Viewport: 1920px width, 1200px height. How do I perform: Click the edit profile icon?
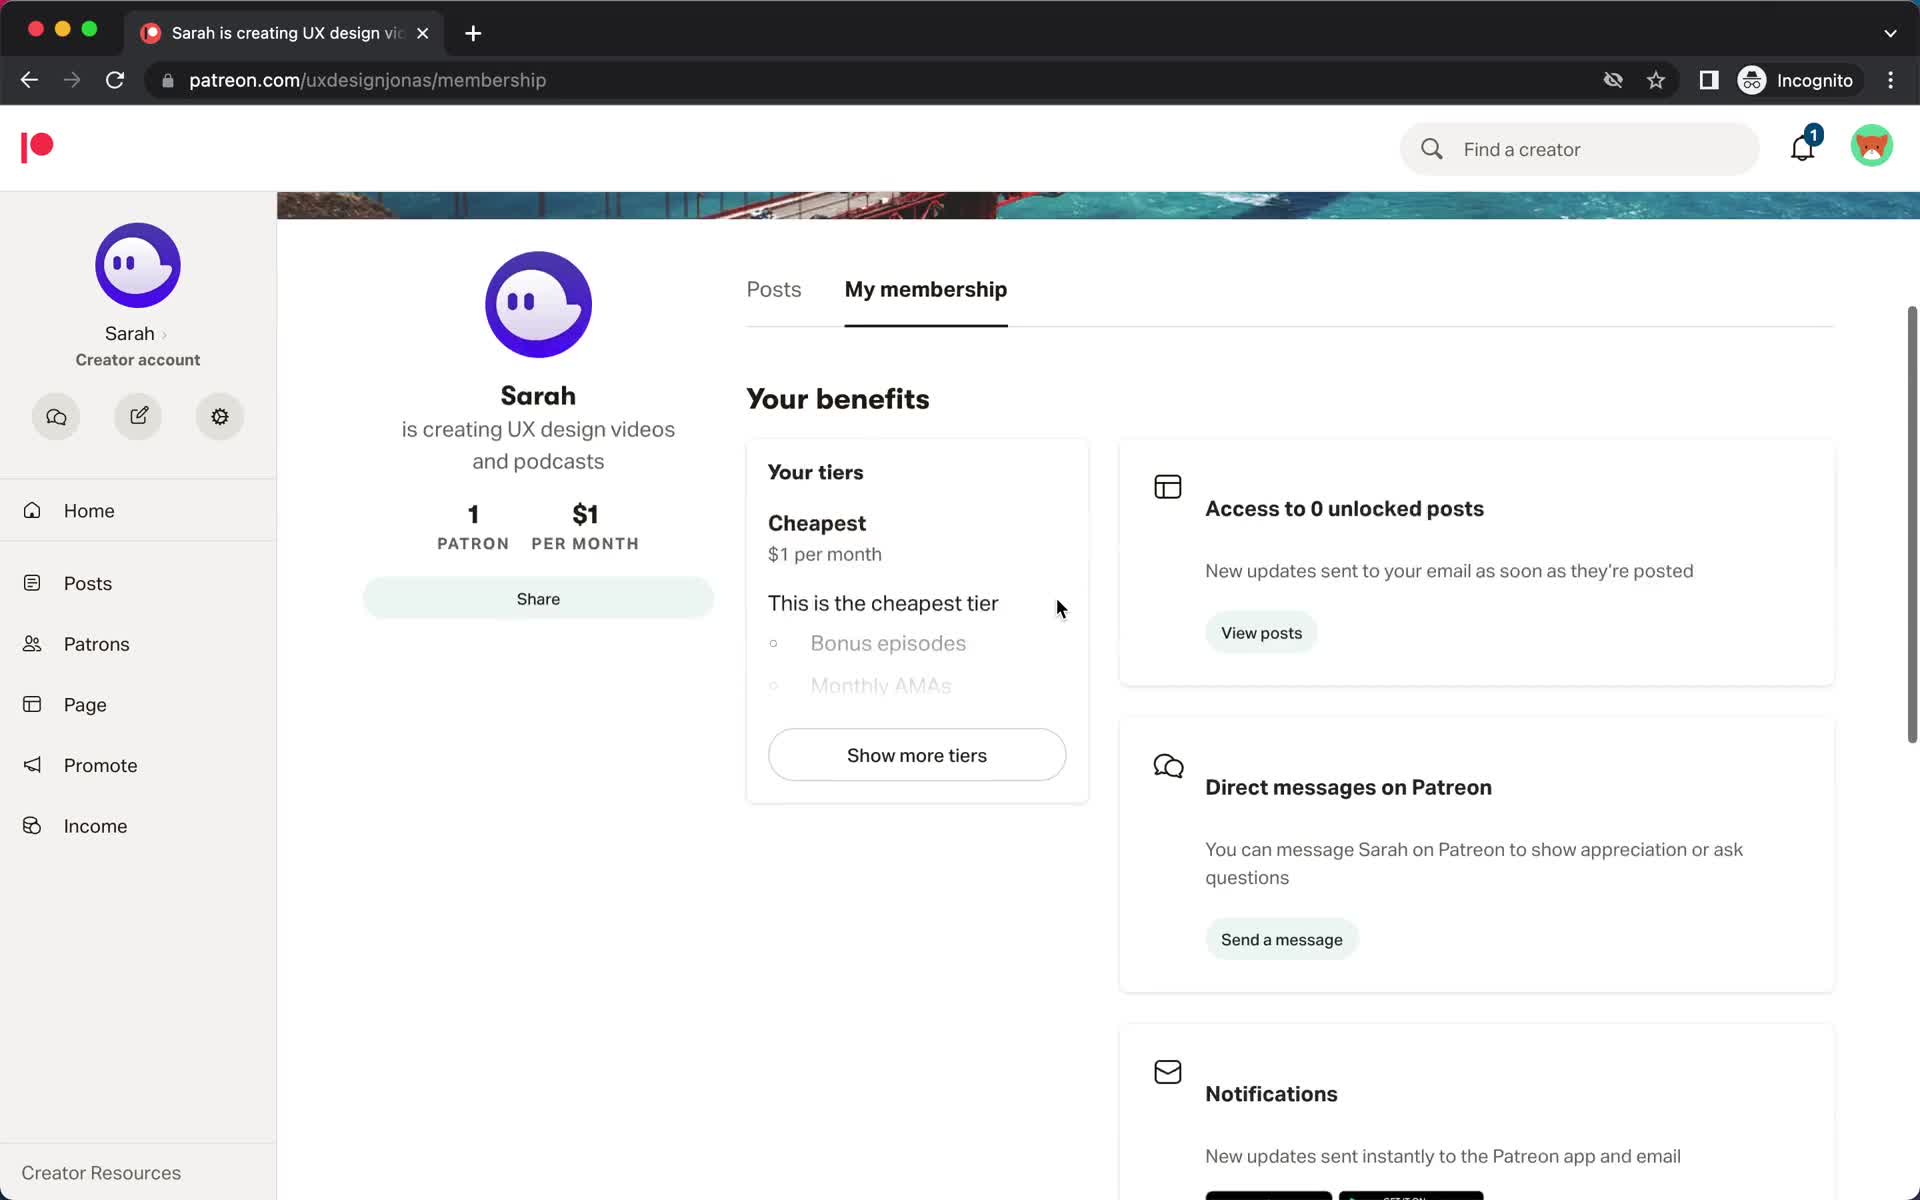point(137,416)
